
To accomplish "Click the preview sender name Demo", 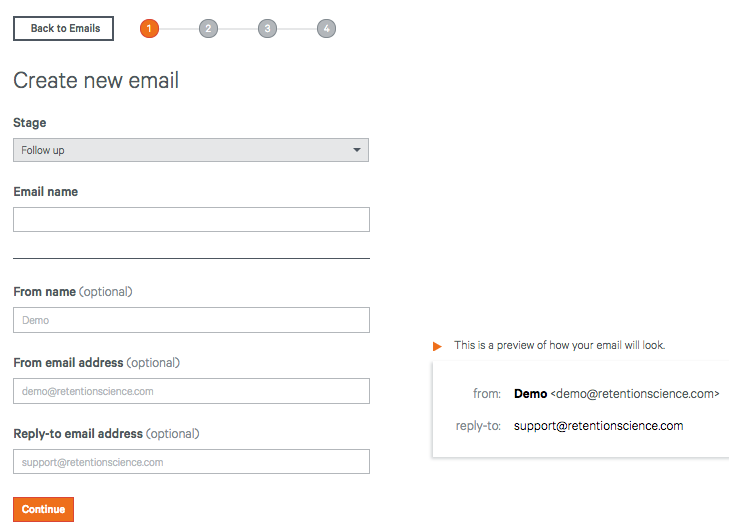I will (x=530, y=393).
